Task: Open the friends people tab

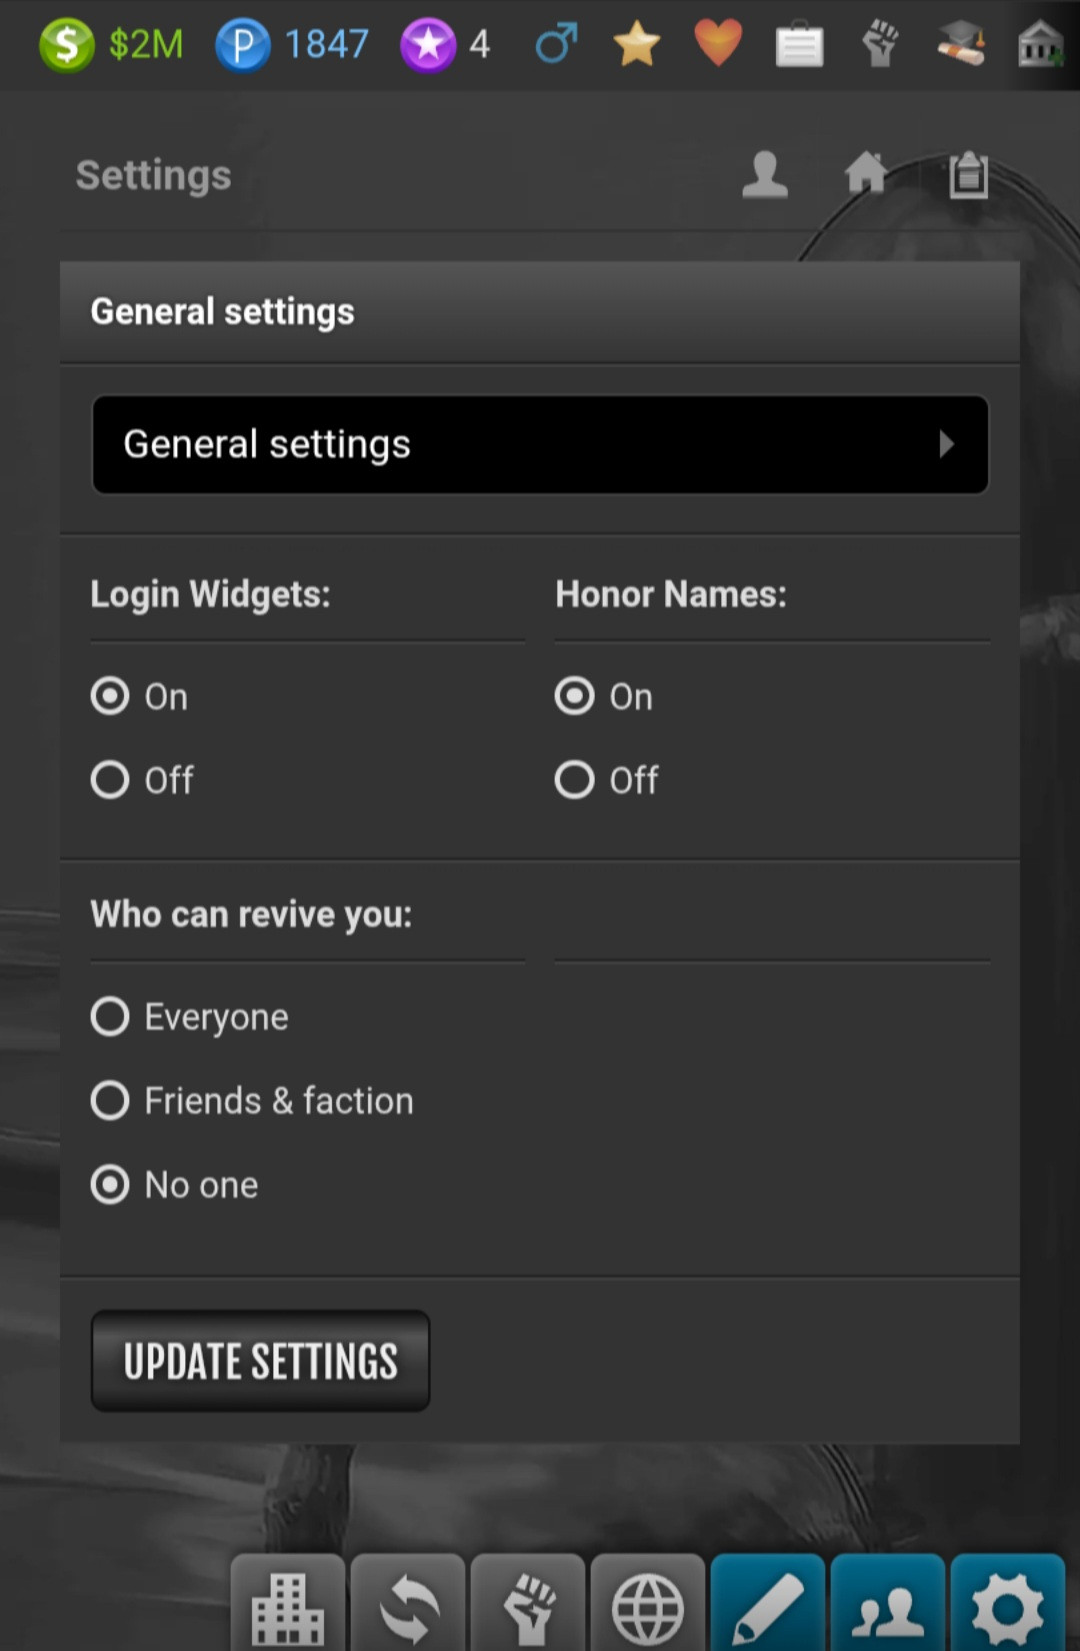Action: pyautogui.click(x=887, y=1605)
